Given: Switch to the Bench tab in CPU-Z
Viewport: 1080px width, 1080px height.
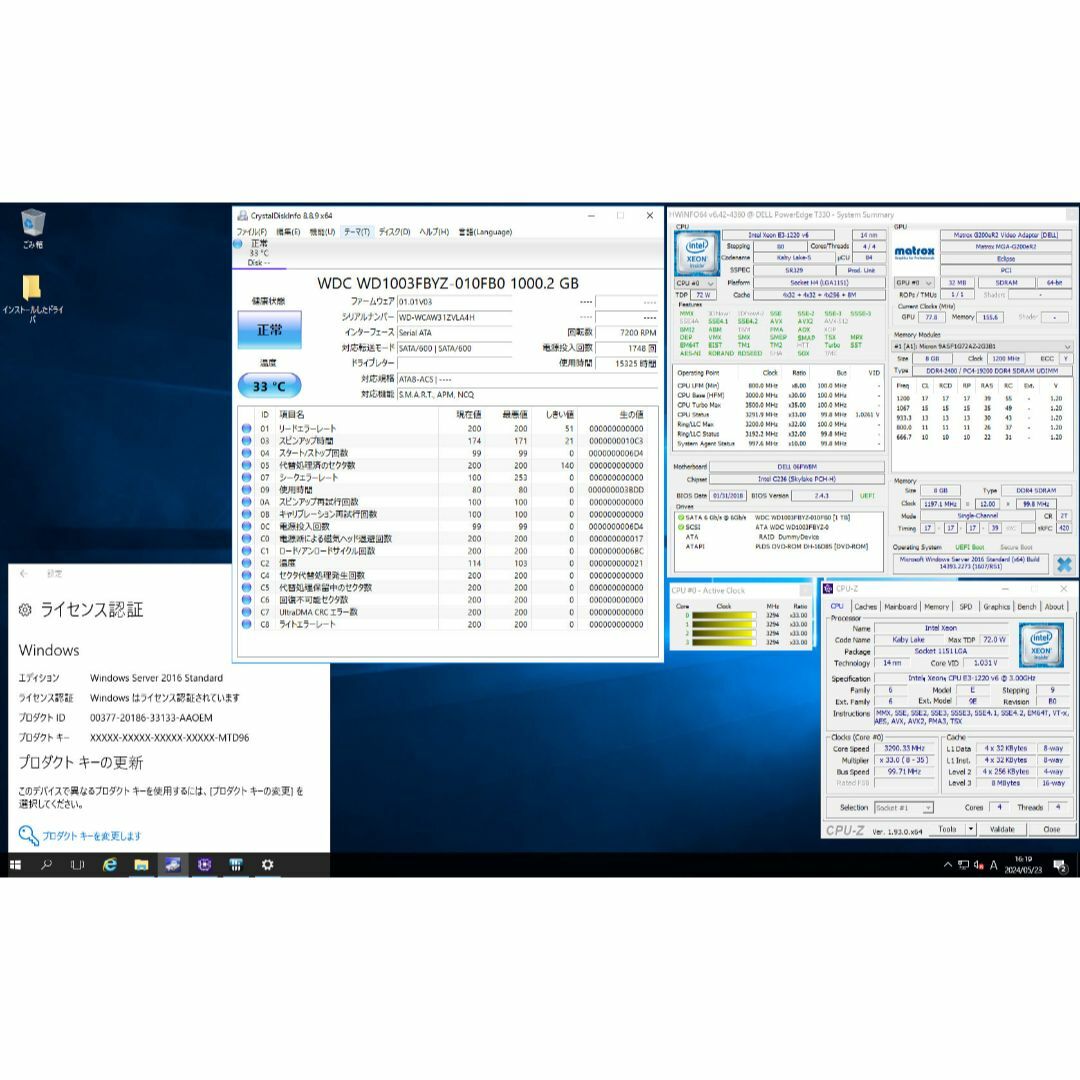Looking at the screenshot, I should 1026,607.
